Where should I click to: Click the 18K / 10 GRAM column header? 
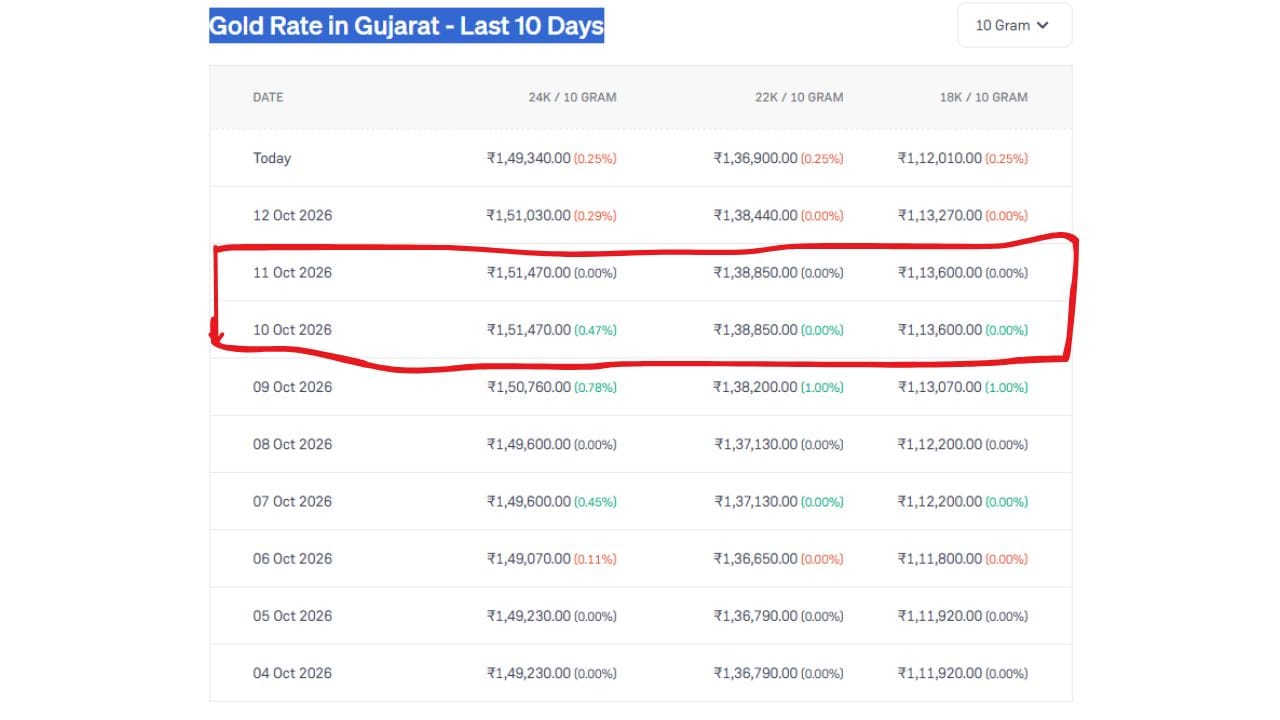pyautogui.click(x=984, y=97)
